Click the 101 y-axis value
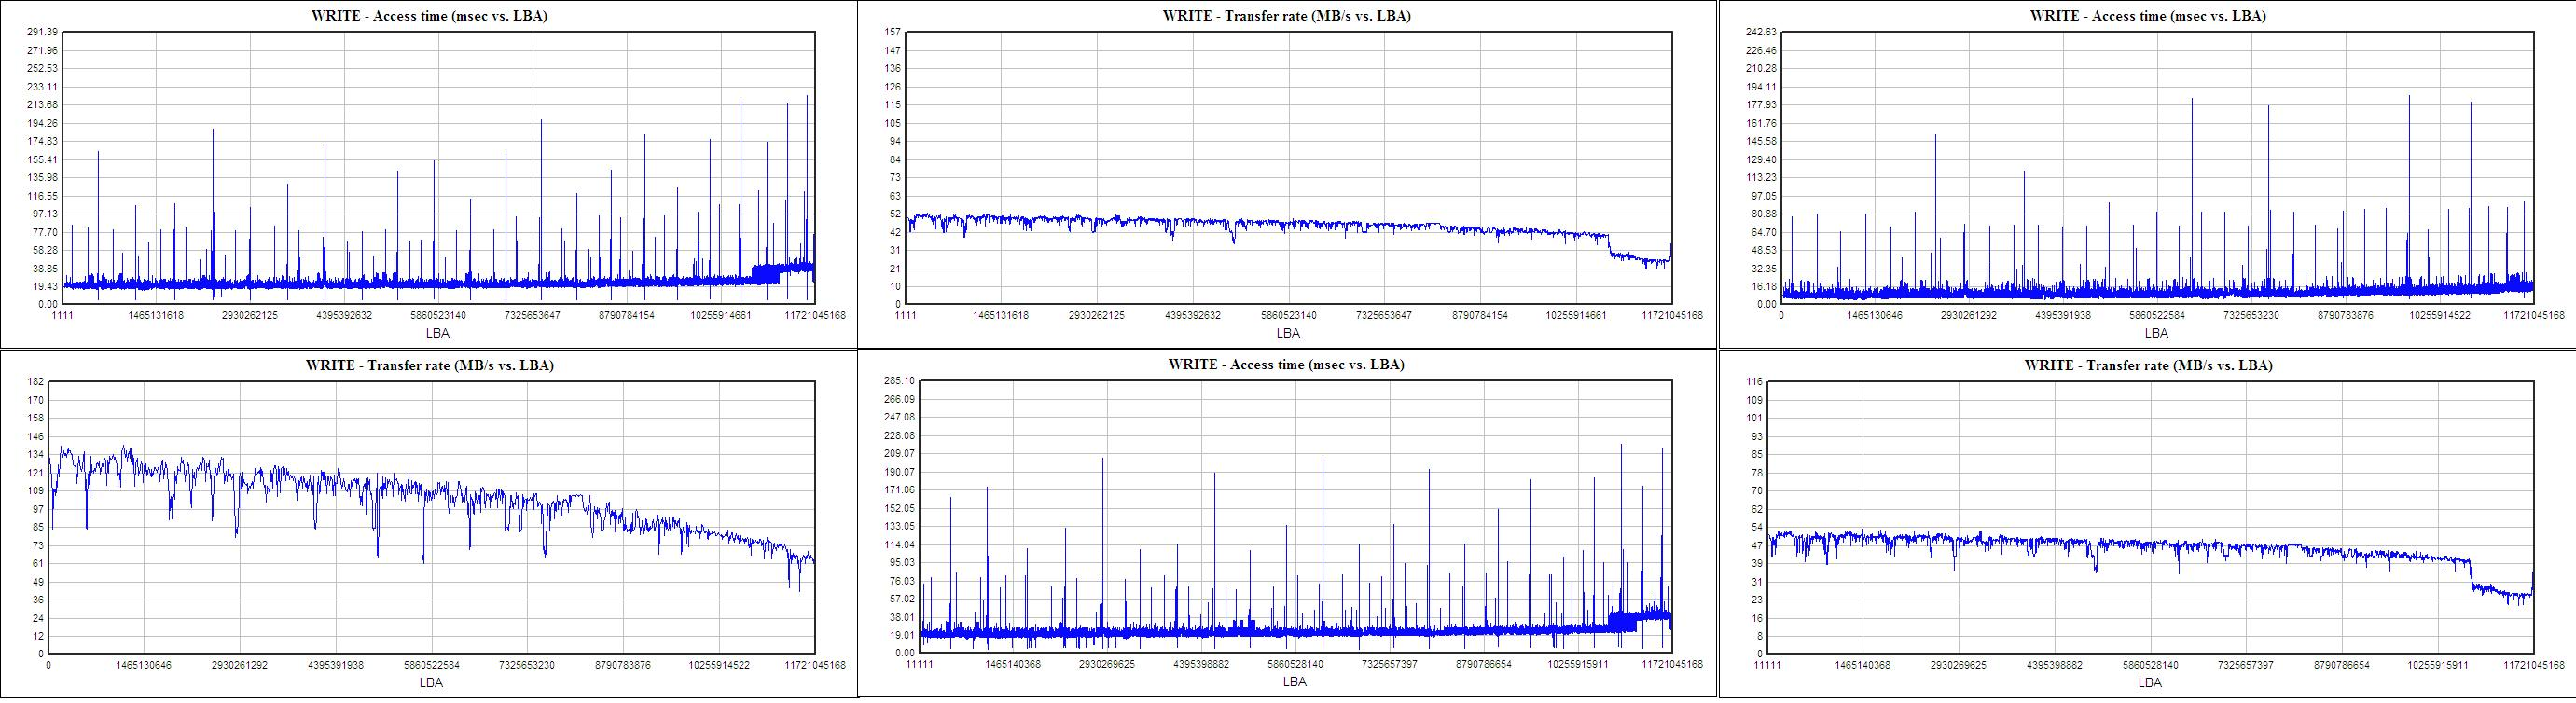Viewport: 2576px width, 703px height. 1753,418
